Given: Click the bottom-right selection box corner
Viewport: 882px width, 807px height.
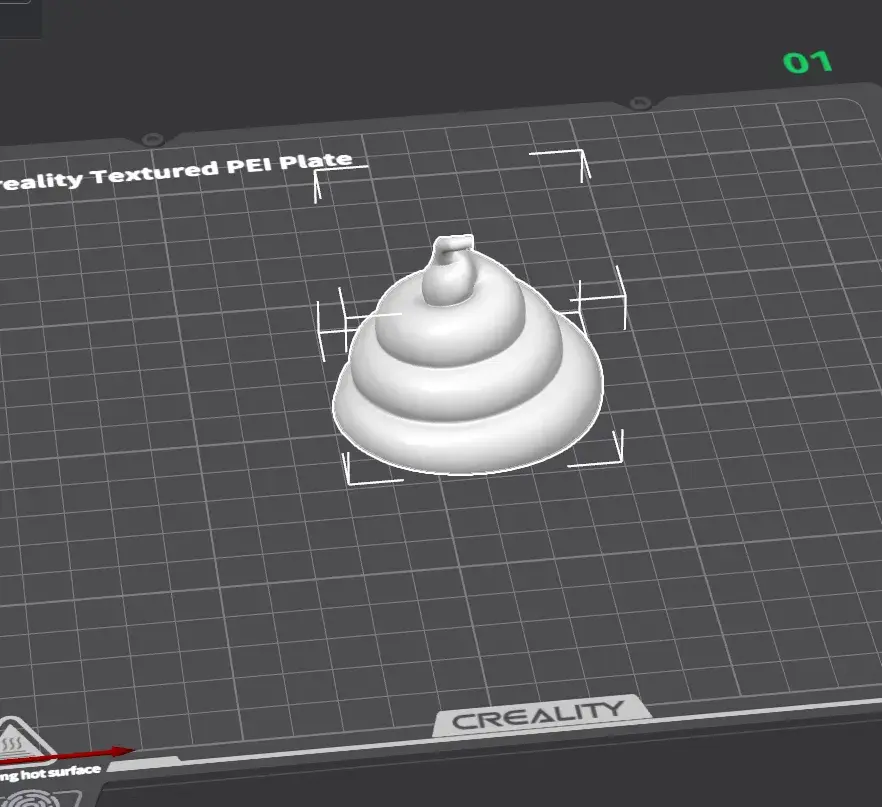Looking at the screenshot, I should pyautogui.click(x=596, y=450).
